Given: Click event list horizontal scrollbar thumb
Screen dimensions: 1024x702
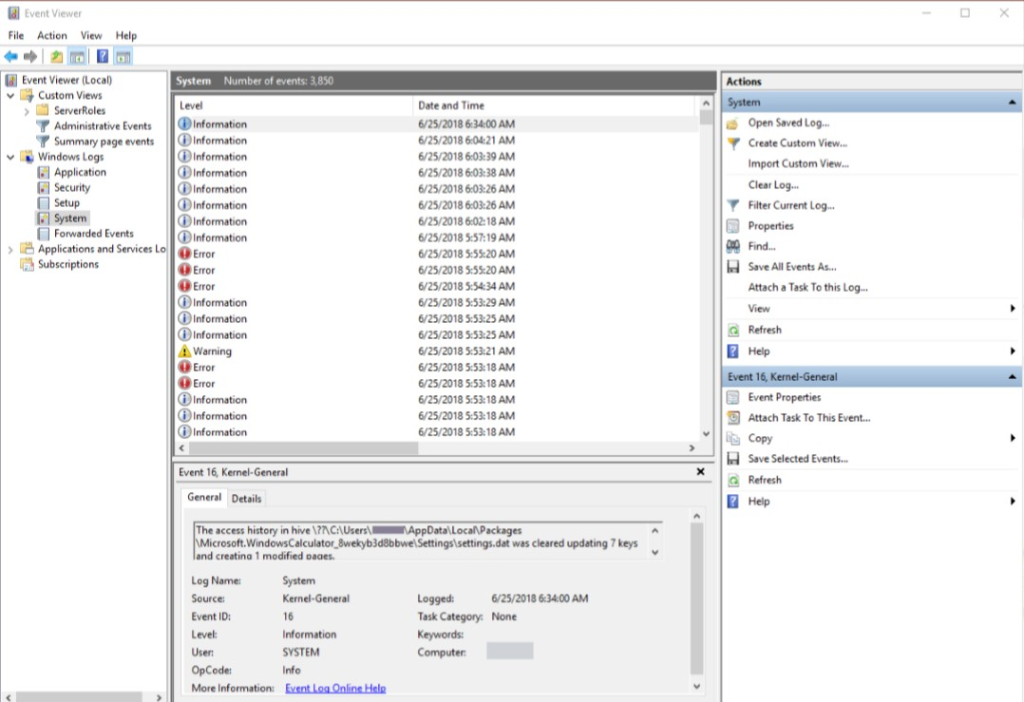Looking at the screenshot, I should [x=303, y=448].
